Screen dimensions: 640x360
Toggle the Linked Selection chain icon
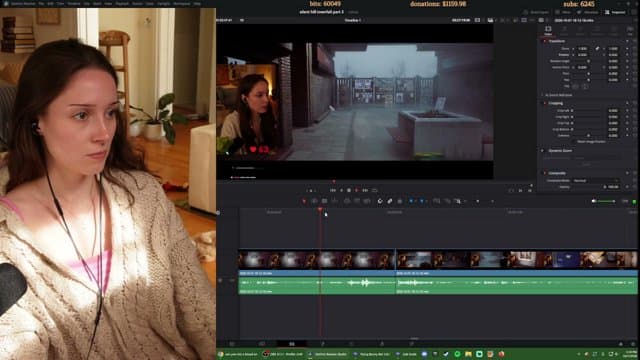389,201
